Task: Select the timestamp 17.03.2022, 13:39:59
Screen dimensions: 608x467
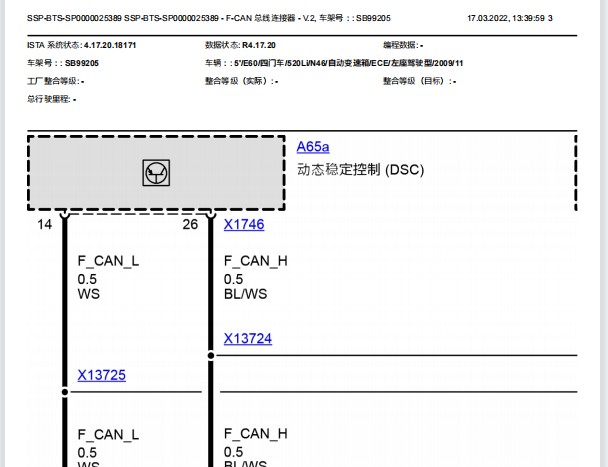Action: tap(506, 18)
